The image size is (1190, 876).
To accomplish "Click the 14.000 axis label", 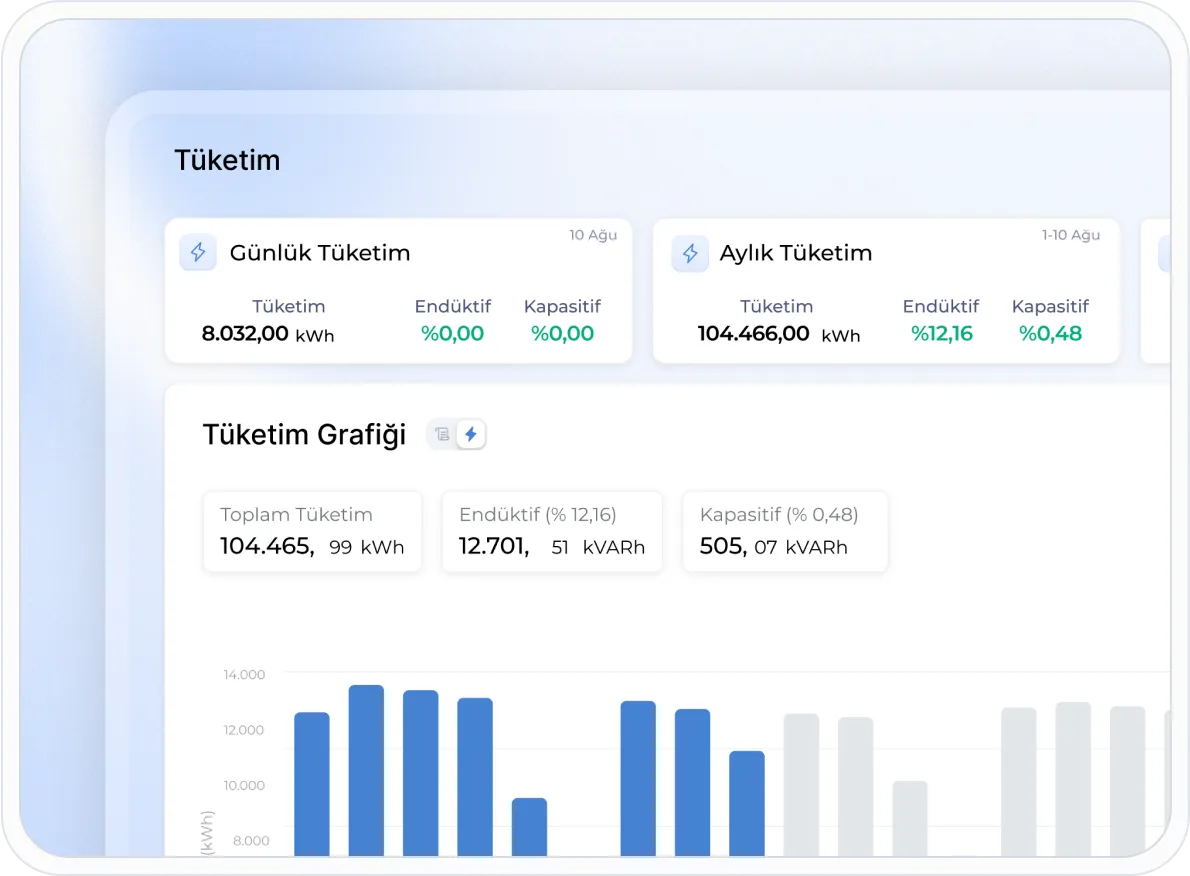I will pyautogui.click(x=244, y=675).
